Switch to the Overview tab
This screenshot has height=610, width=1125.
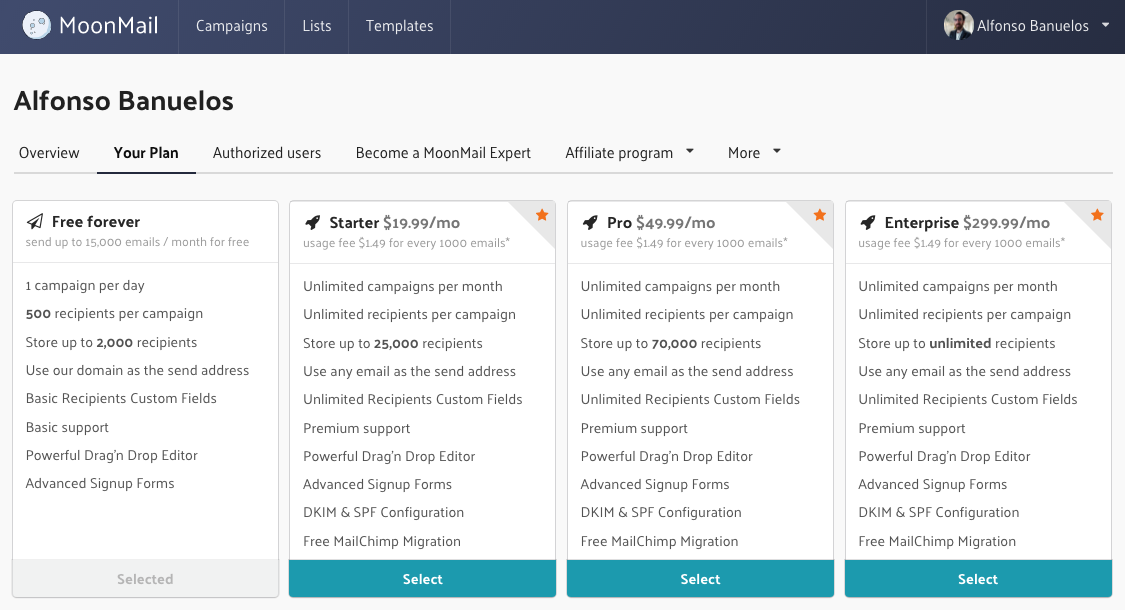(x=49, y=153)
